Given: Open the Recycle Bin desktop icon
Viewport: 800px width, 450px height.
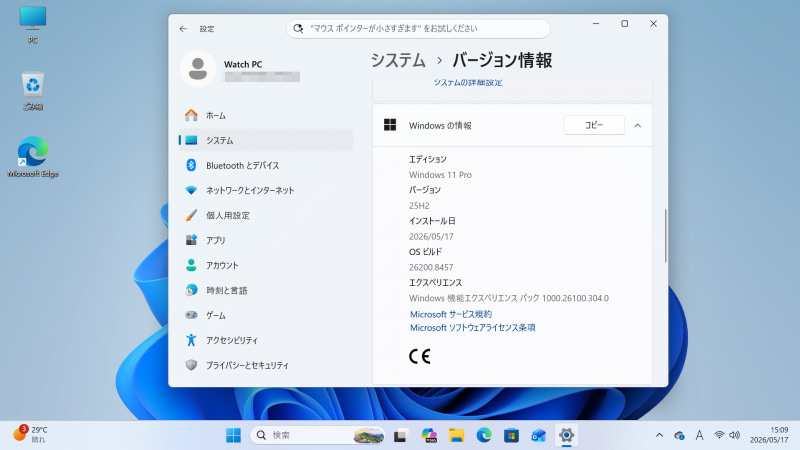Looking at the screenshot, I should click(x=33, y=91).
